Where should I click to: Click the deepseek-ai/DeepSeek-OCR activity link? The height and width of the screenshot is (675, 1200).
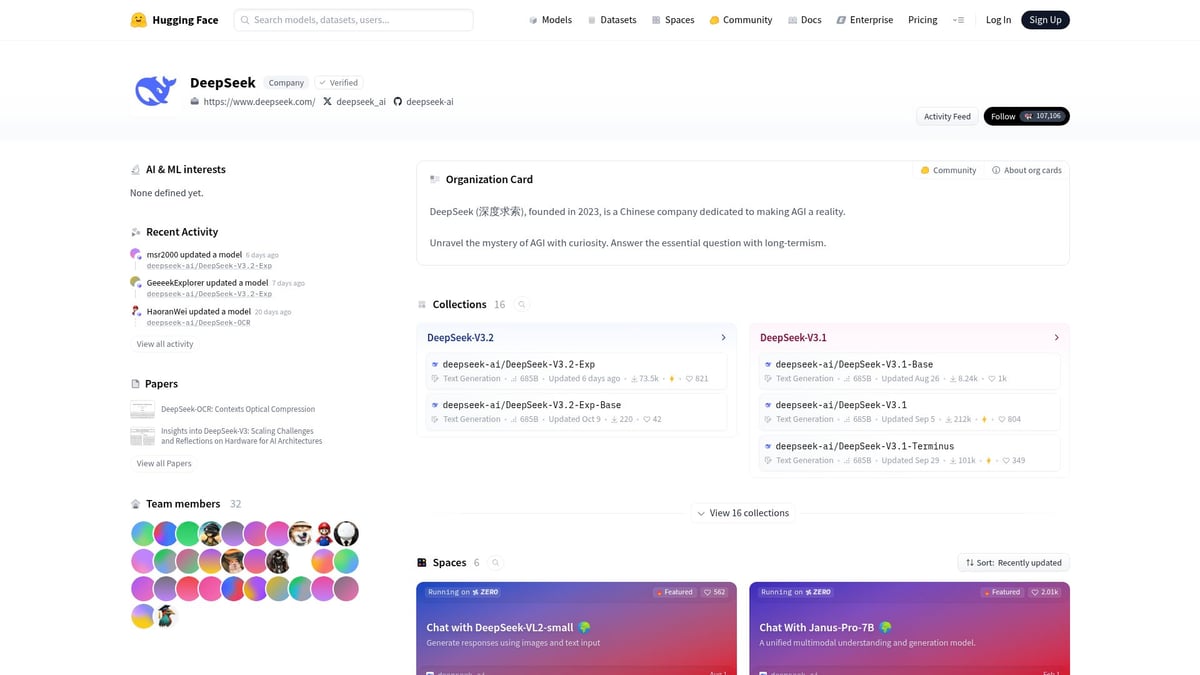(198, 322)
